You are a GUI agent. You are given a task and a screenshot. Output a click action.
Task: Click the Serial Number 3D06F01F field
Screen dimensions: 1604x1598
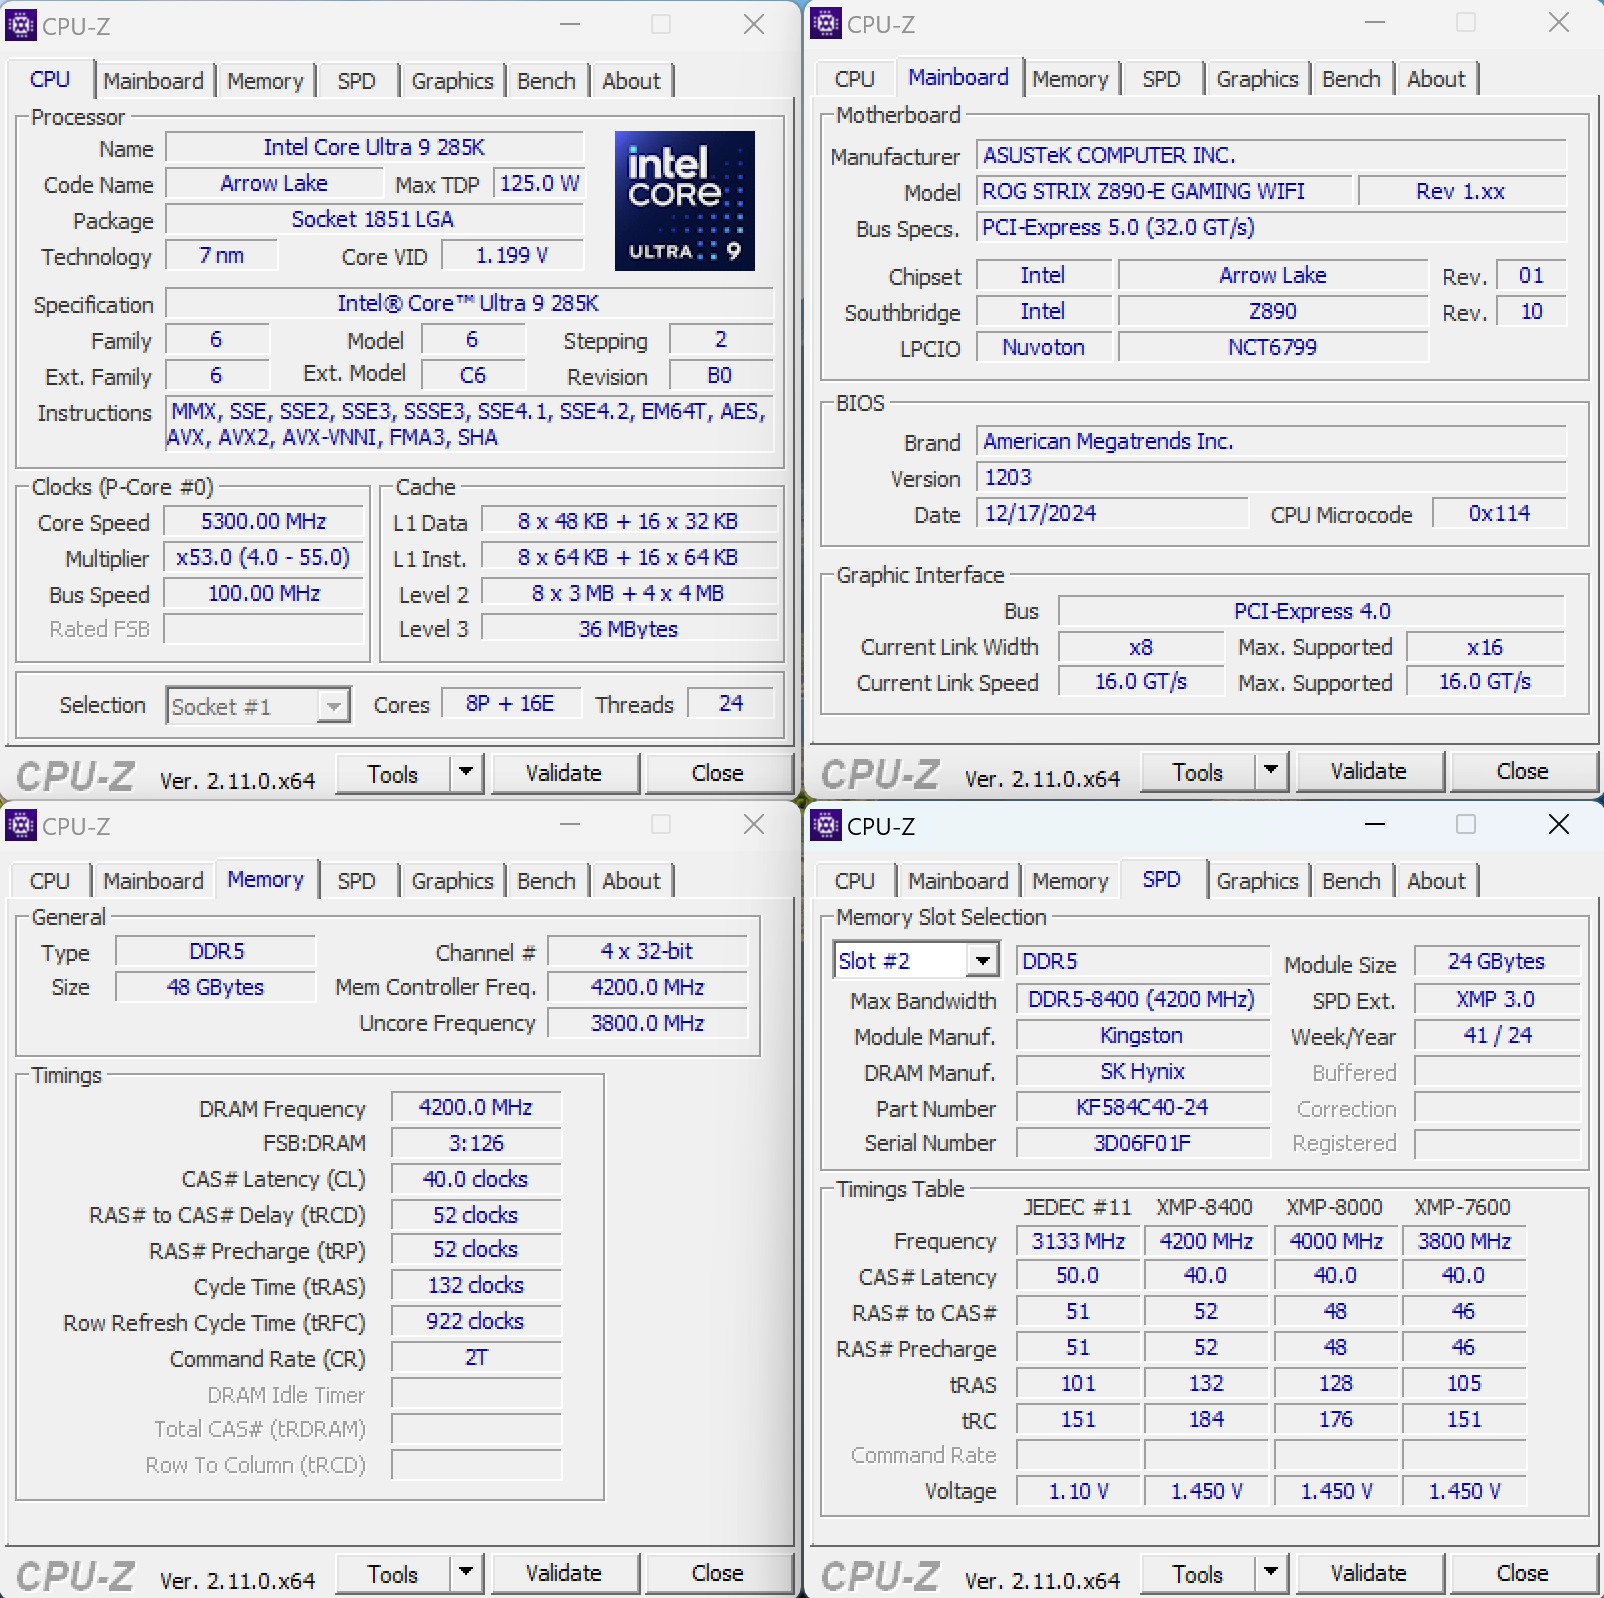(1142, 1143)
